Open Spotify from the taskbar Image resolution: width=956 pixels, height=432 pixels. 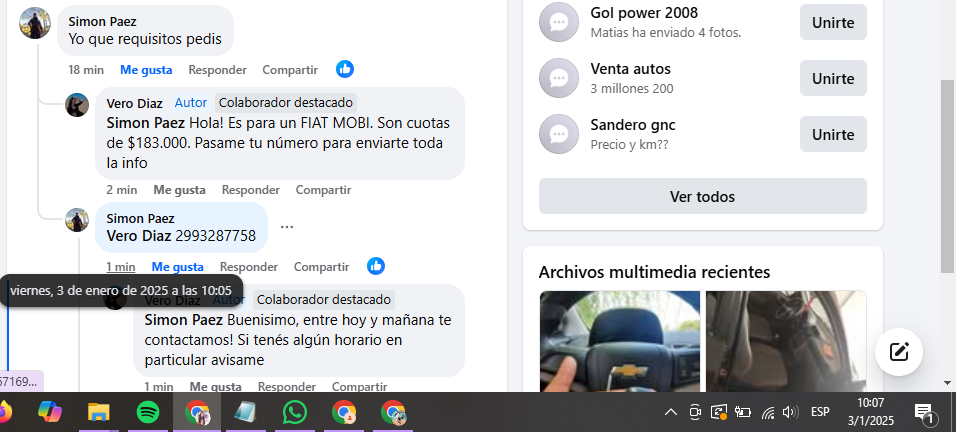[x=148, y=413]
